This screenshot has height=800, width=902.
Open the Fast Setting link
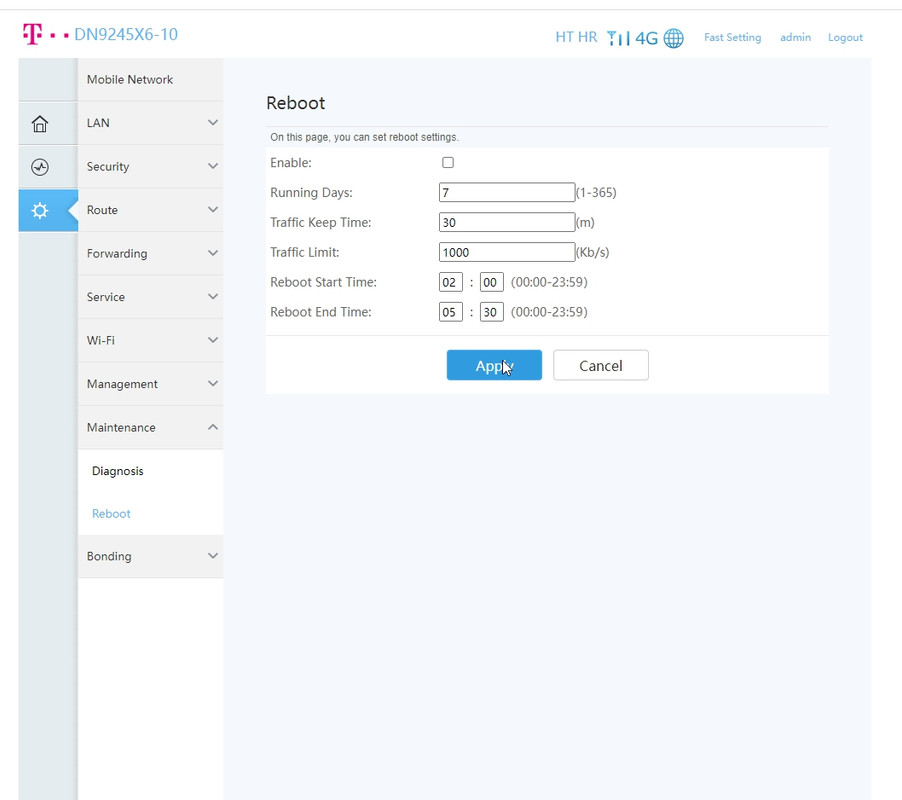pyautogui.click(x=732, y=37)
